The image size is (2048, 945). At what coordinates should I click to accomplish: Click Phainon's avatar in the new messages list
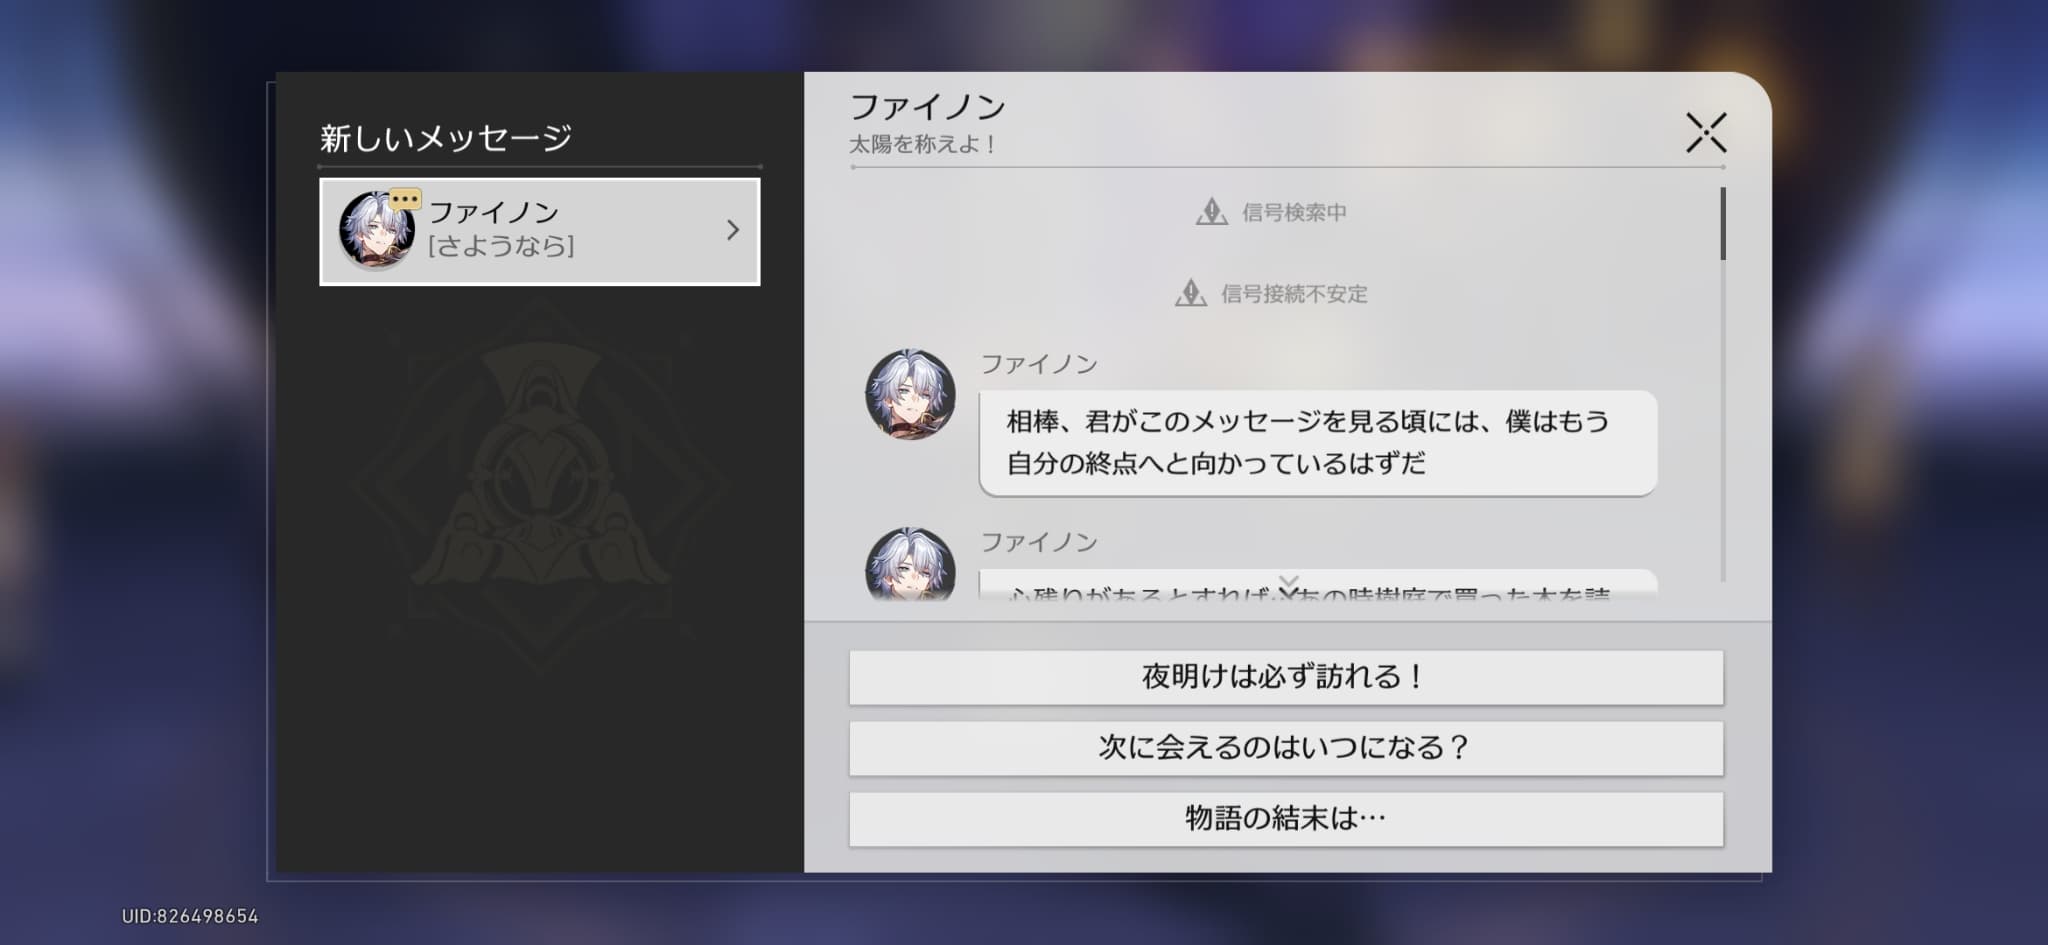[x=375, y=232]
